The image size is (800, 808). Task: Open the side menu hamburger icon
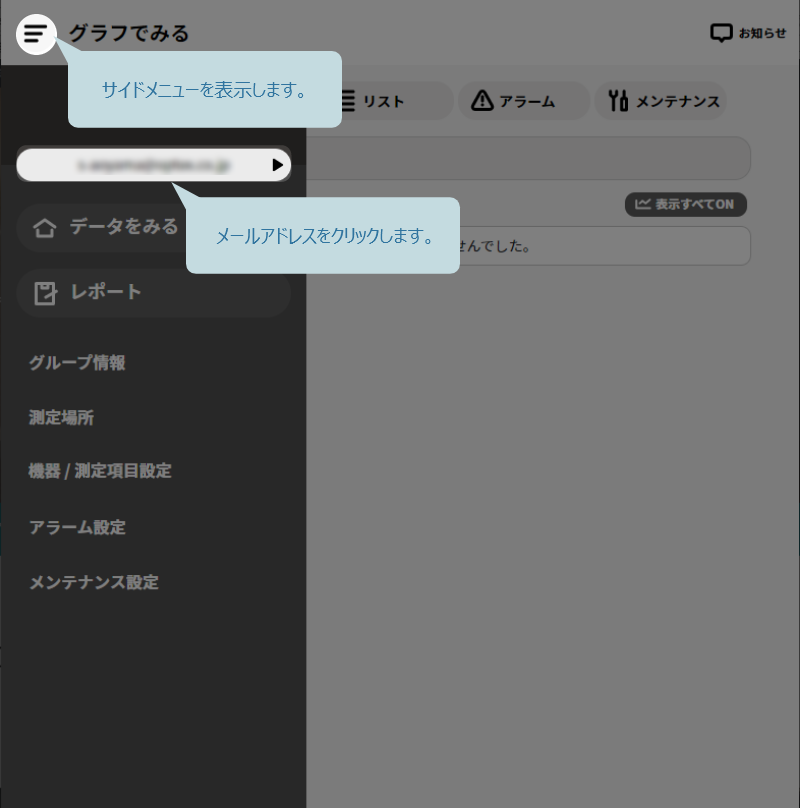click(x=36, y=35)
